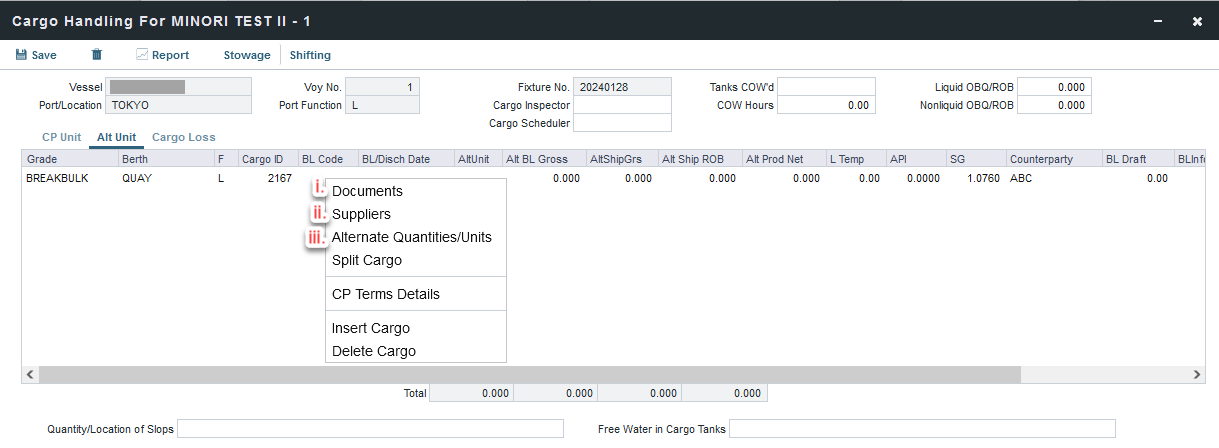1219x448 pixels.
Task: Choose Insert Cargo in context menu
Action: (x=370, y=328)
